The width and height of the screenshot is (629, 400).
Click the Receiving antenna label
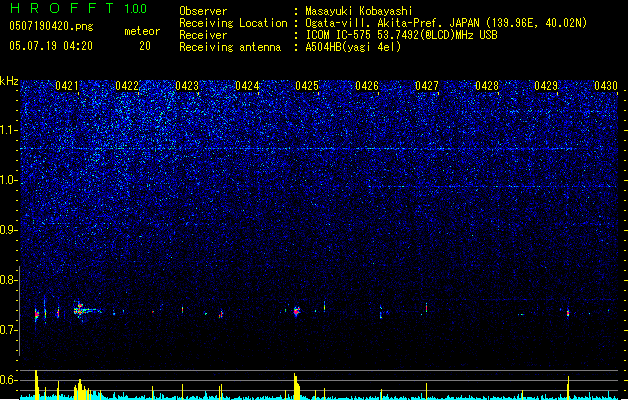click(230, 47)
